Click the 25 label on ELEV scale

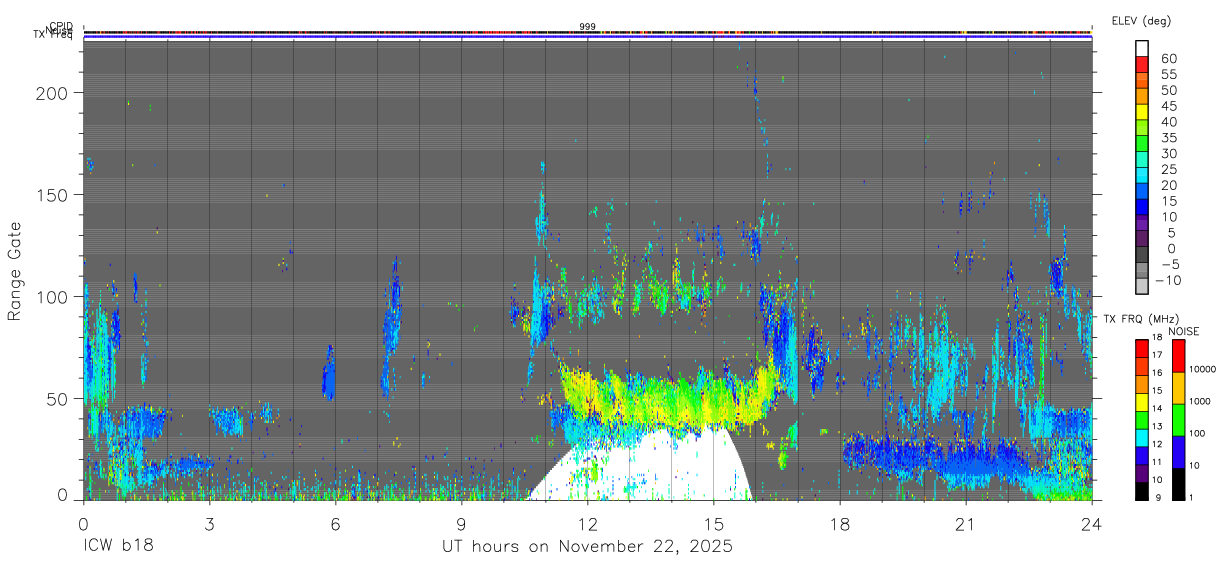click(x=1169, y=169)
